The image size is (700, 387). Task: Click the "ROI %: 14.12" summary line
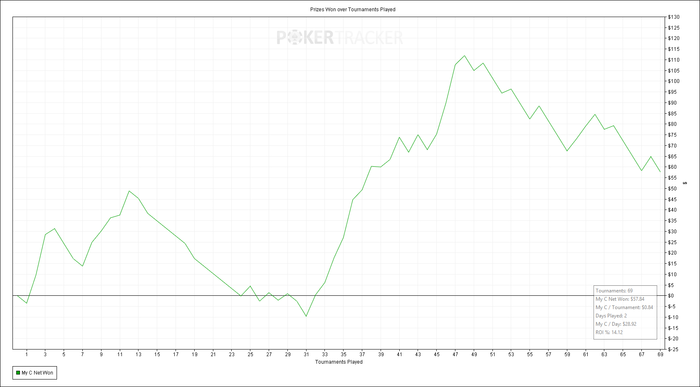609,332
